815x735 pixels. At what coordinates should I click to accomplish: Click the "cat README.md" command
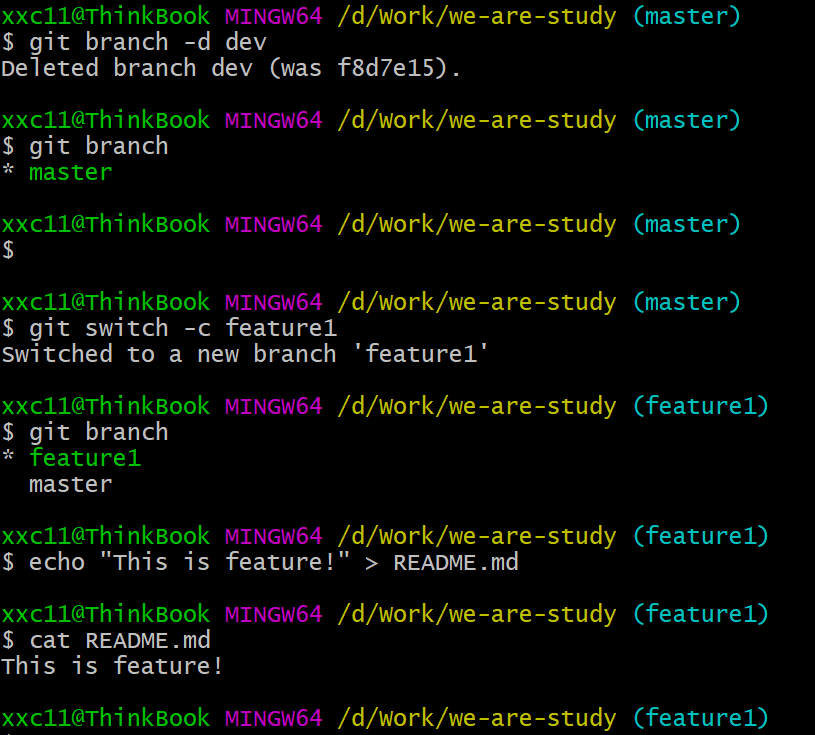119,640
